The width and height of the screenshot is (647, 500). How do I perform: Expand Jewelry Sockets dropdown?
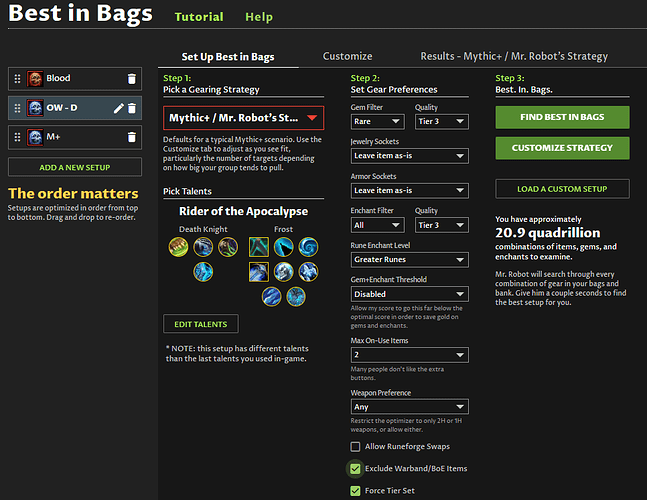[x=409, y=156]
